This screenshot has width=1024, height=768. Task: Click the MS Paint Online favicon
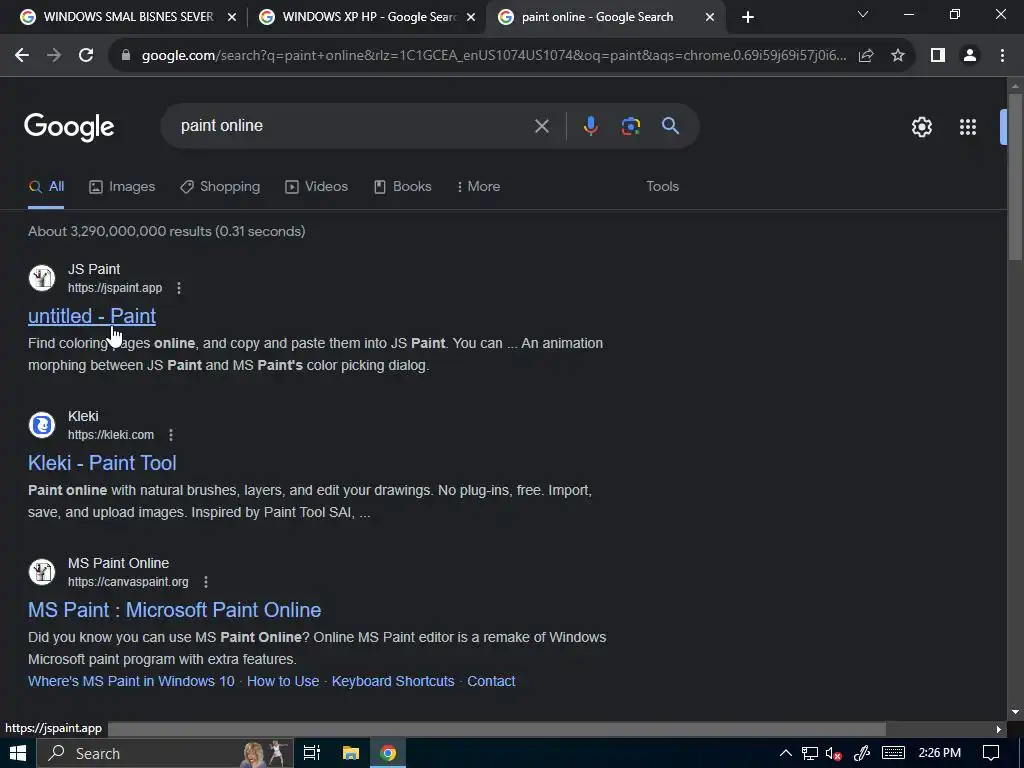(42, 572)
